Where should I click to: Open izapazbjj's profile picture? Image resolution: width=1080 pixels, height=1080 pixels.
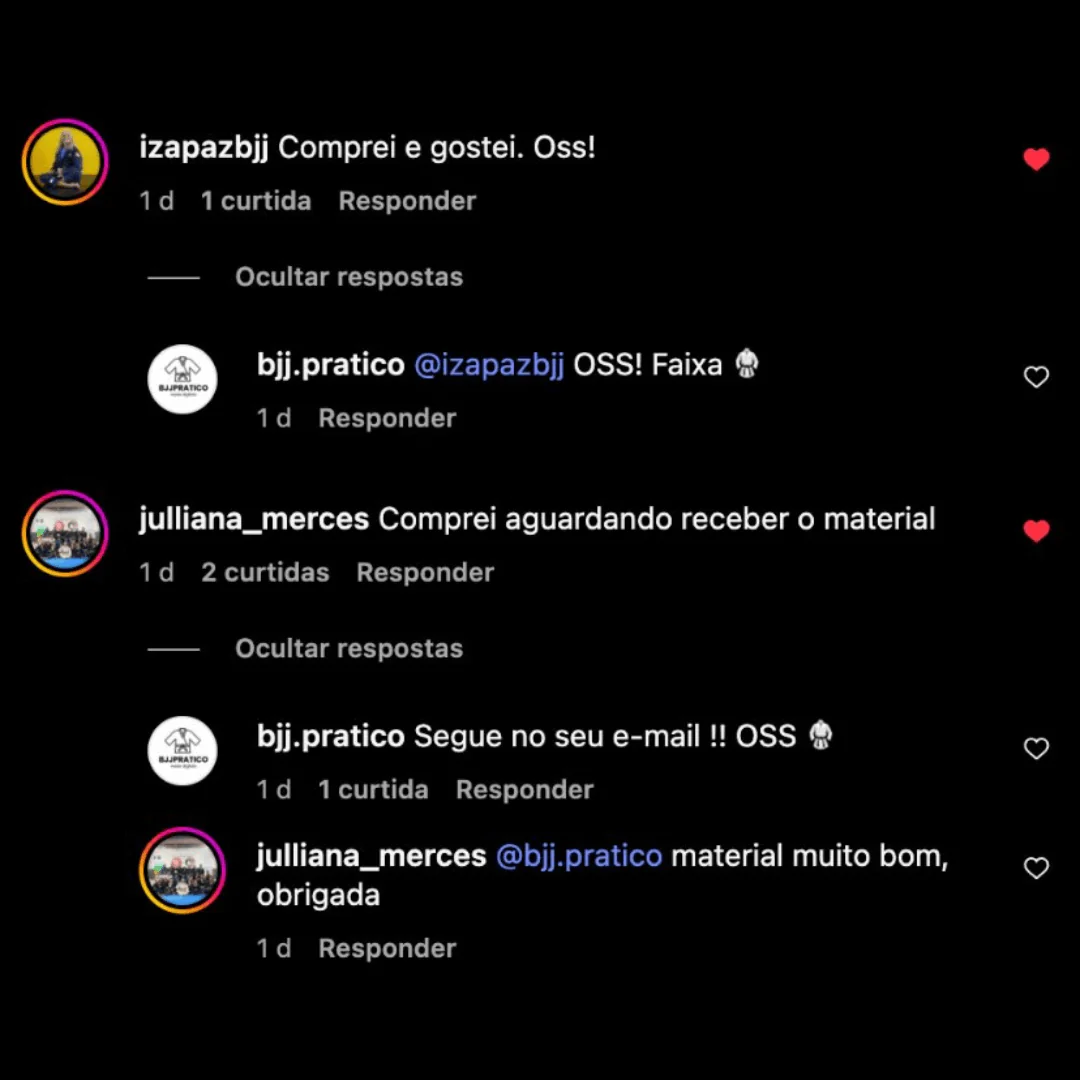65,162
